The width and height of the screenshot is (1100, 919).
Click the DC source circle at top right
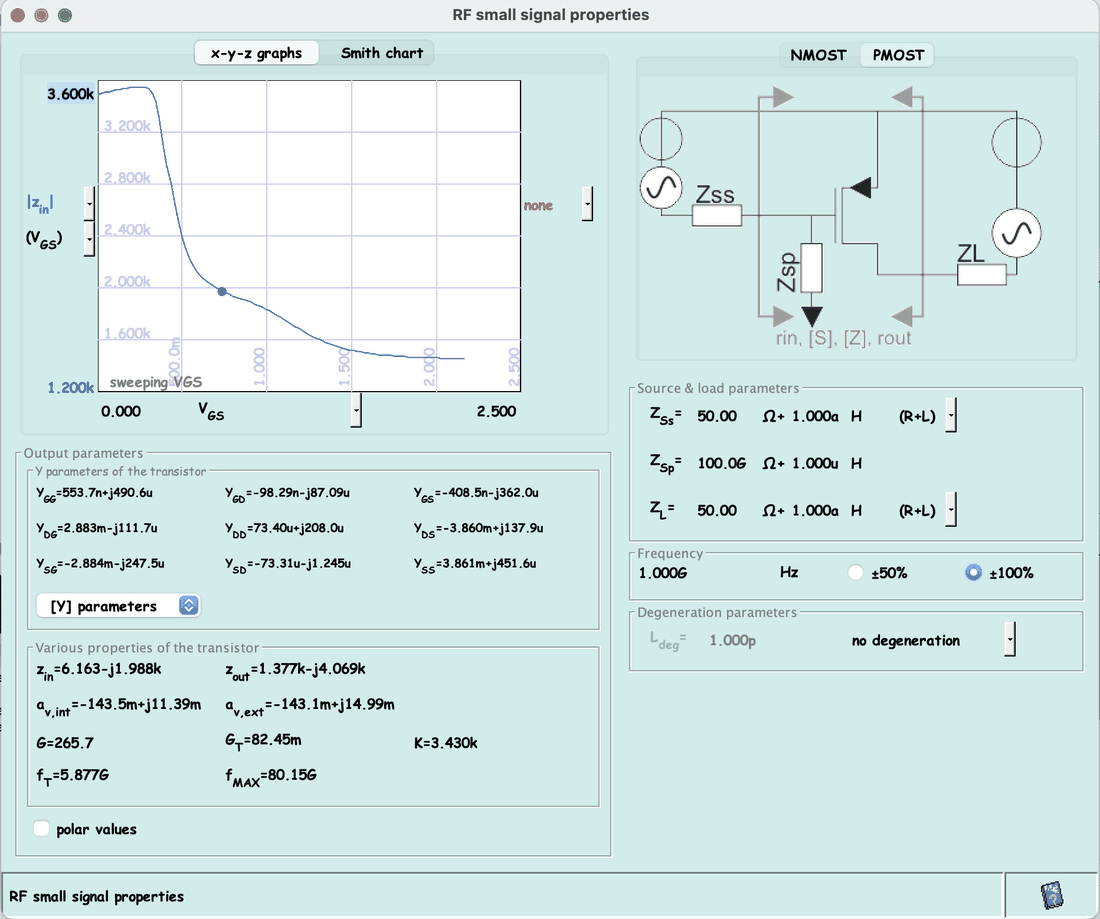click(1016, 142)
